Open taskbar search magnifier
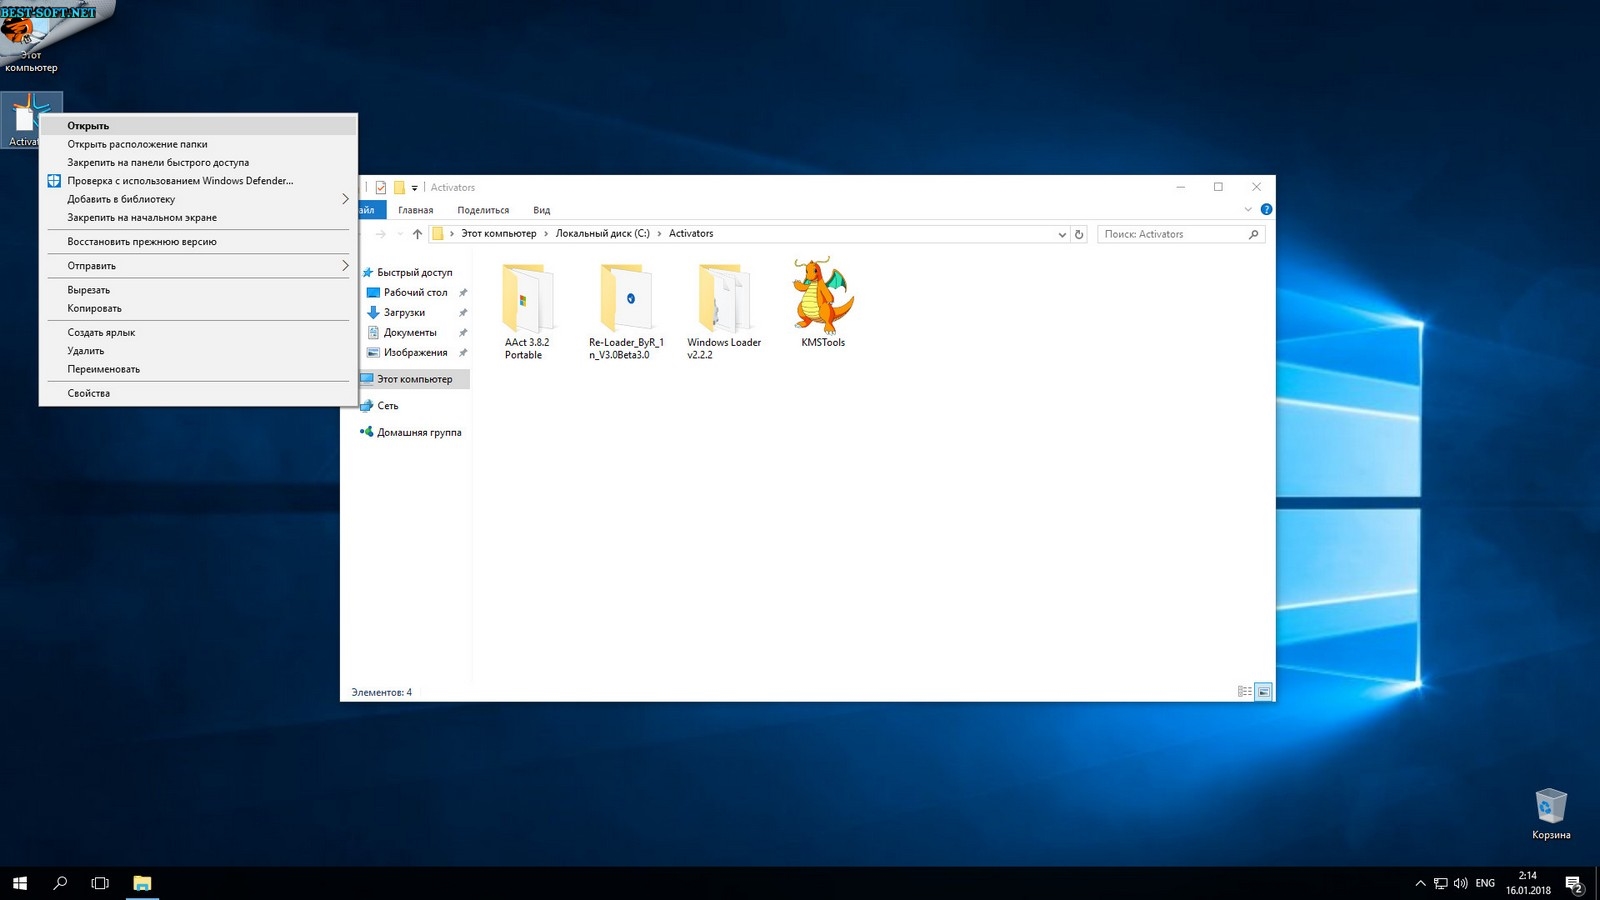Image resolution: width=1600 pixels, height=900 pixels. tap(60, 883)
